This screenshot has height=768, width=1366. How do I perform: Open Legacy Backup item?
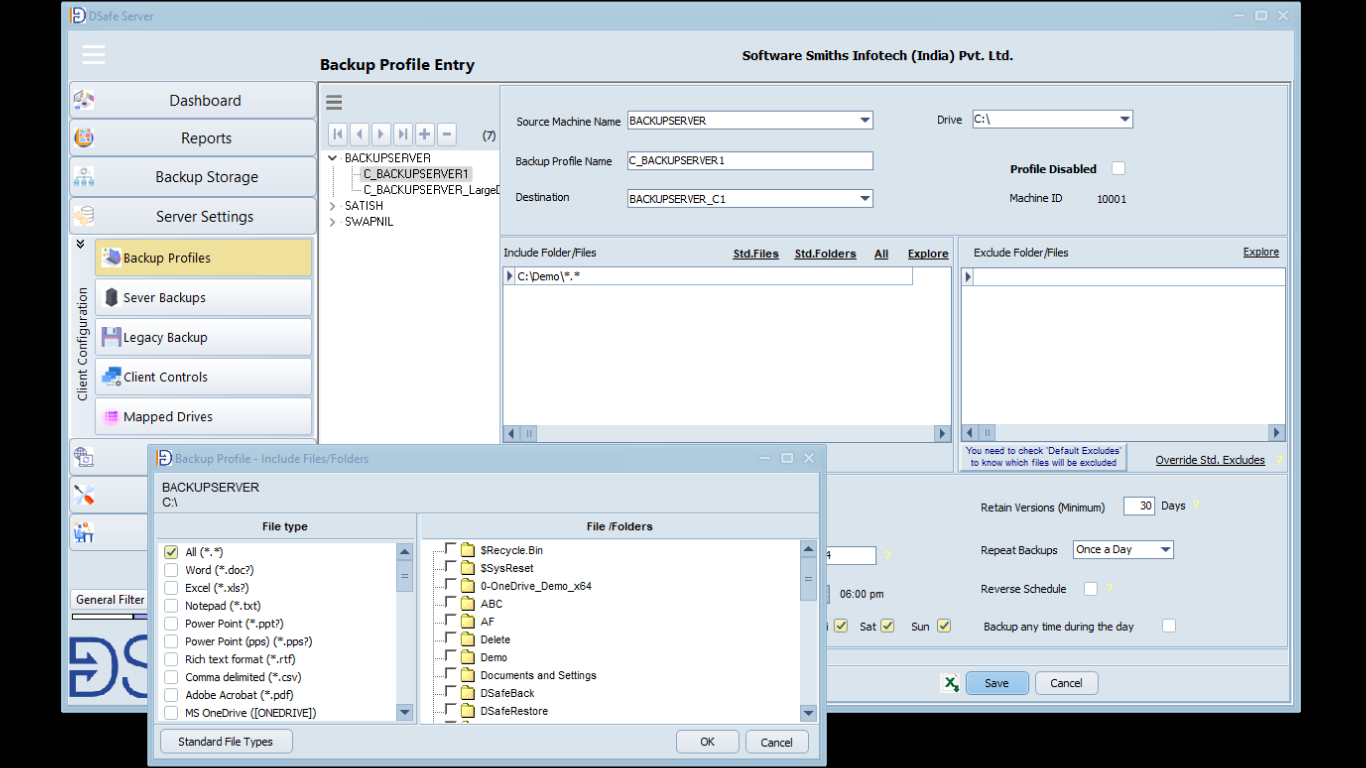pyautogui.click(x=203, y=337)
